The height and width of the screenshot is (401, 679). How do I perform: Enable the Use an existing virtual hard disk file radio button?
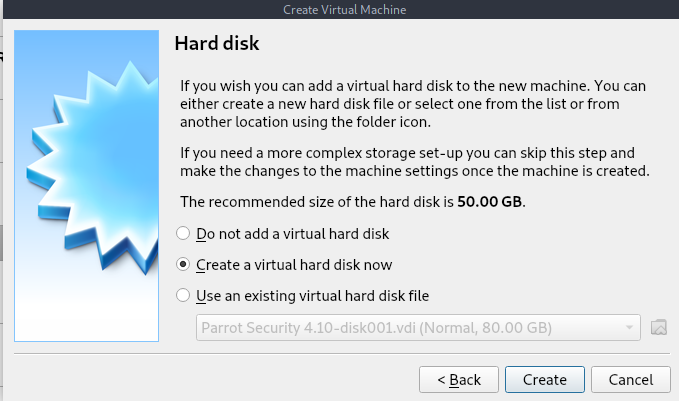click(183, 295)
